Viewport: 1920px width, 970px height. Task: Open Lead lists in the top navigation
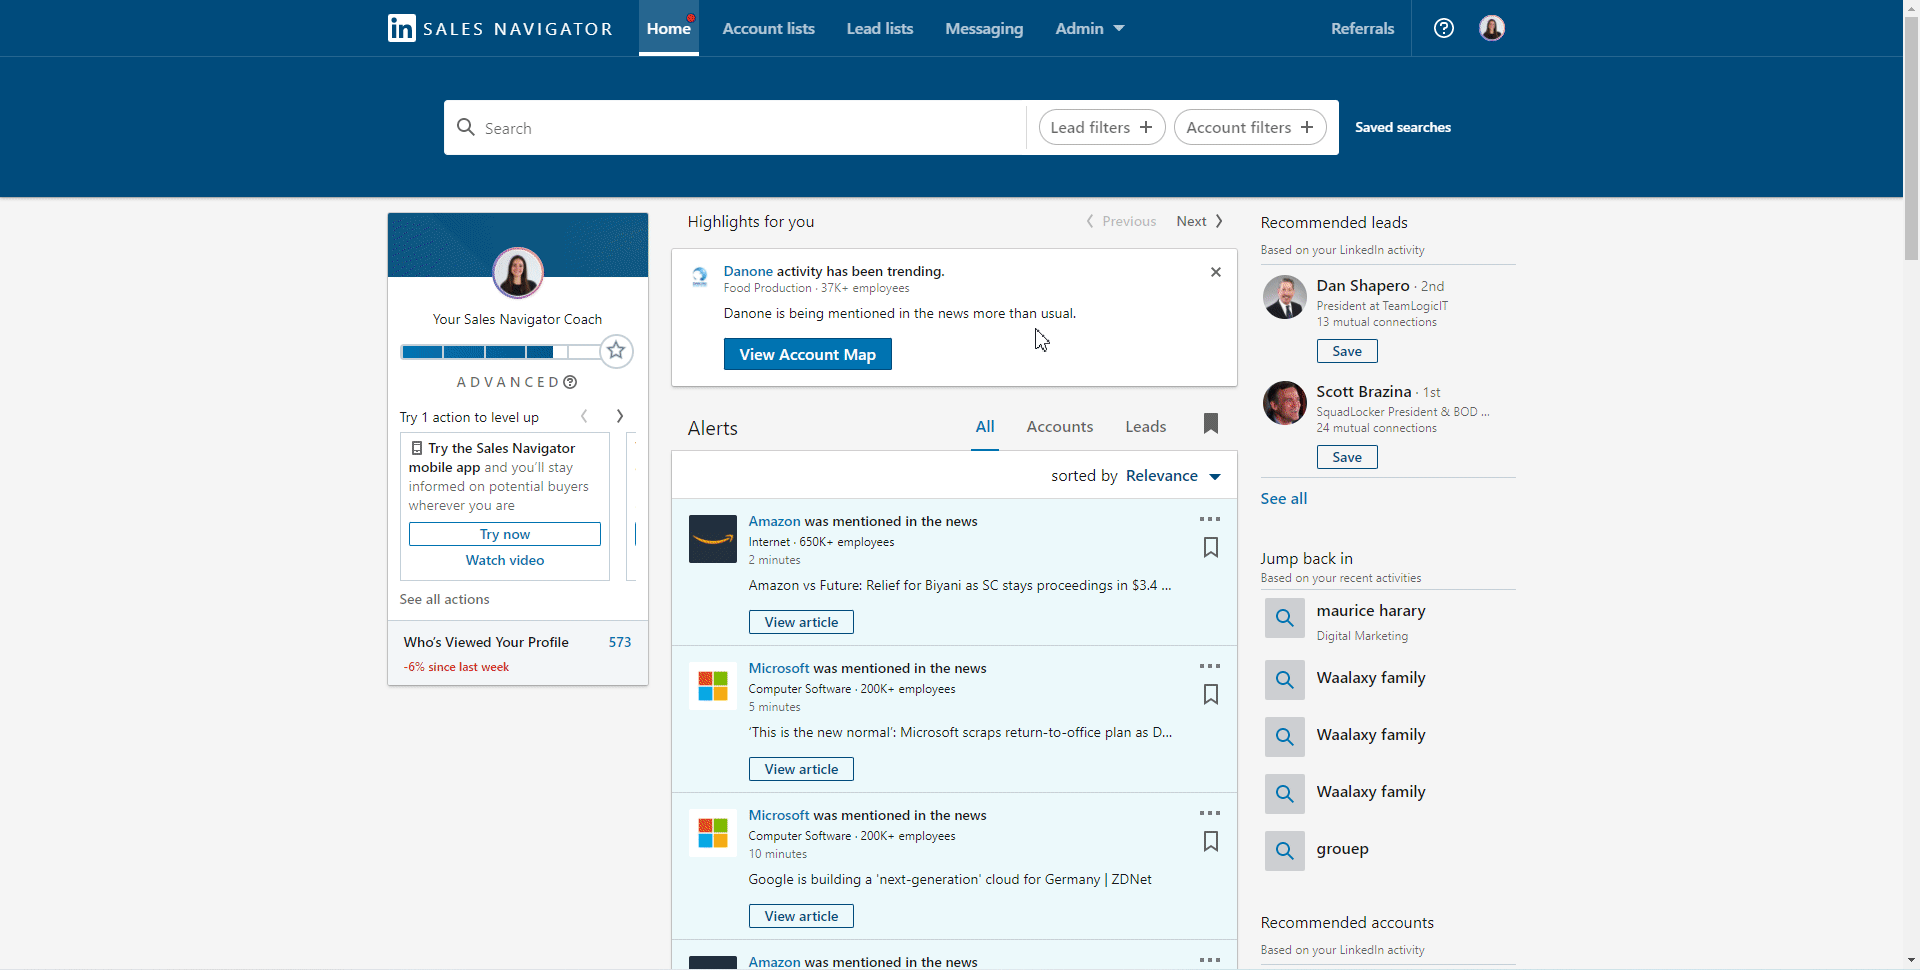click(x=879, y=28)
